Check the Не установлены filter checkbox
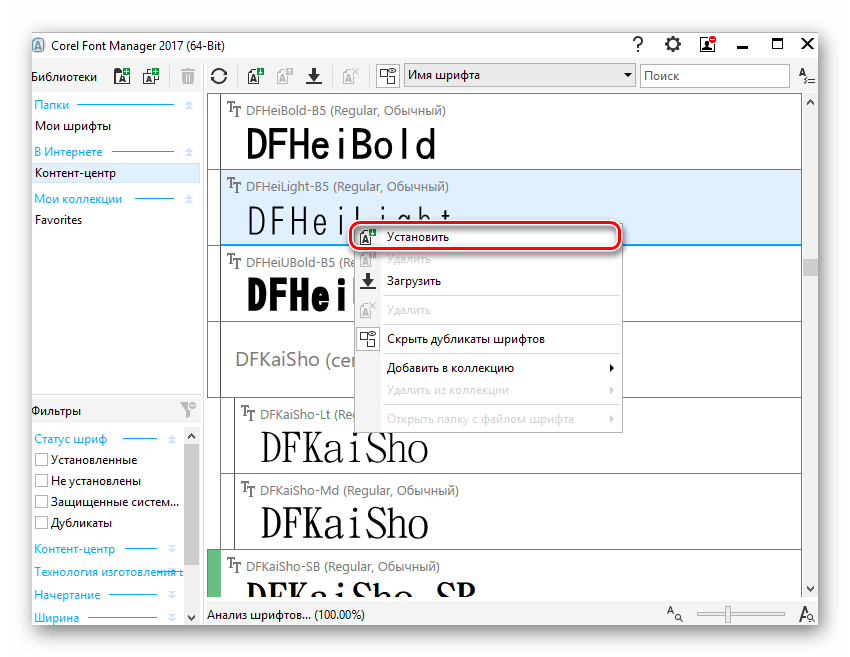This screenshot has height=657, width=850. click(41, 481)
